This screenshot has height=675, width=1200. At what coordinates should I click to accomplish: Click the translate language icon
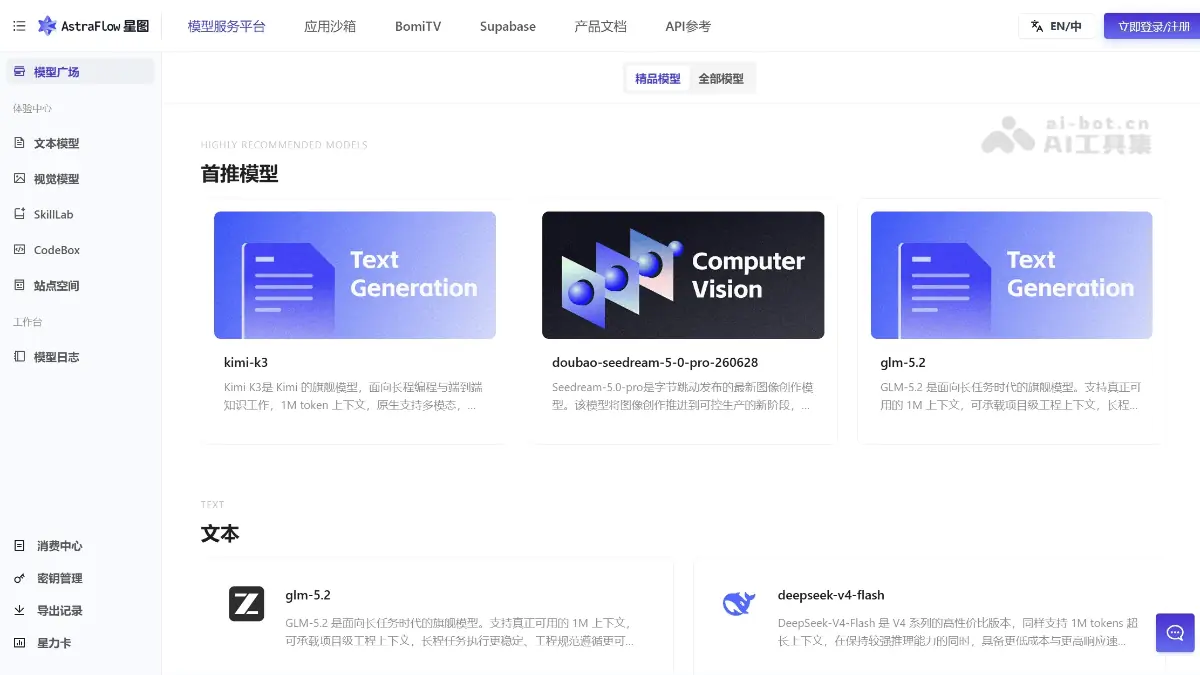click(1037, 26)
